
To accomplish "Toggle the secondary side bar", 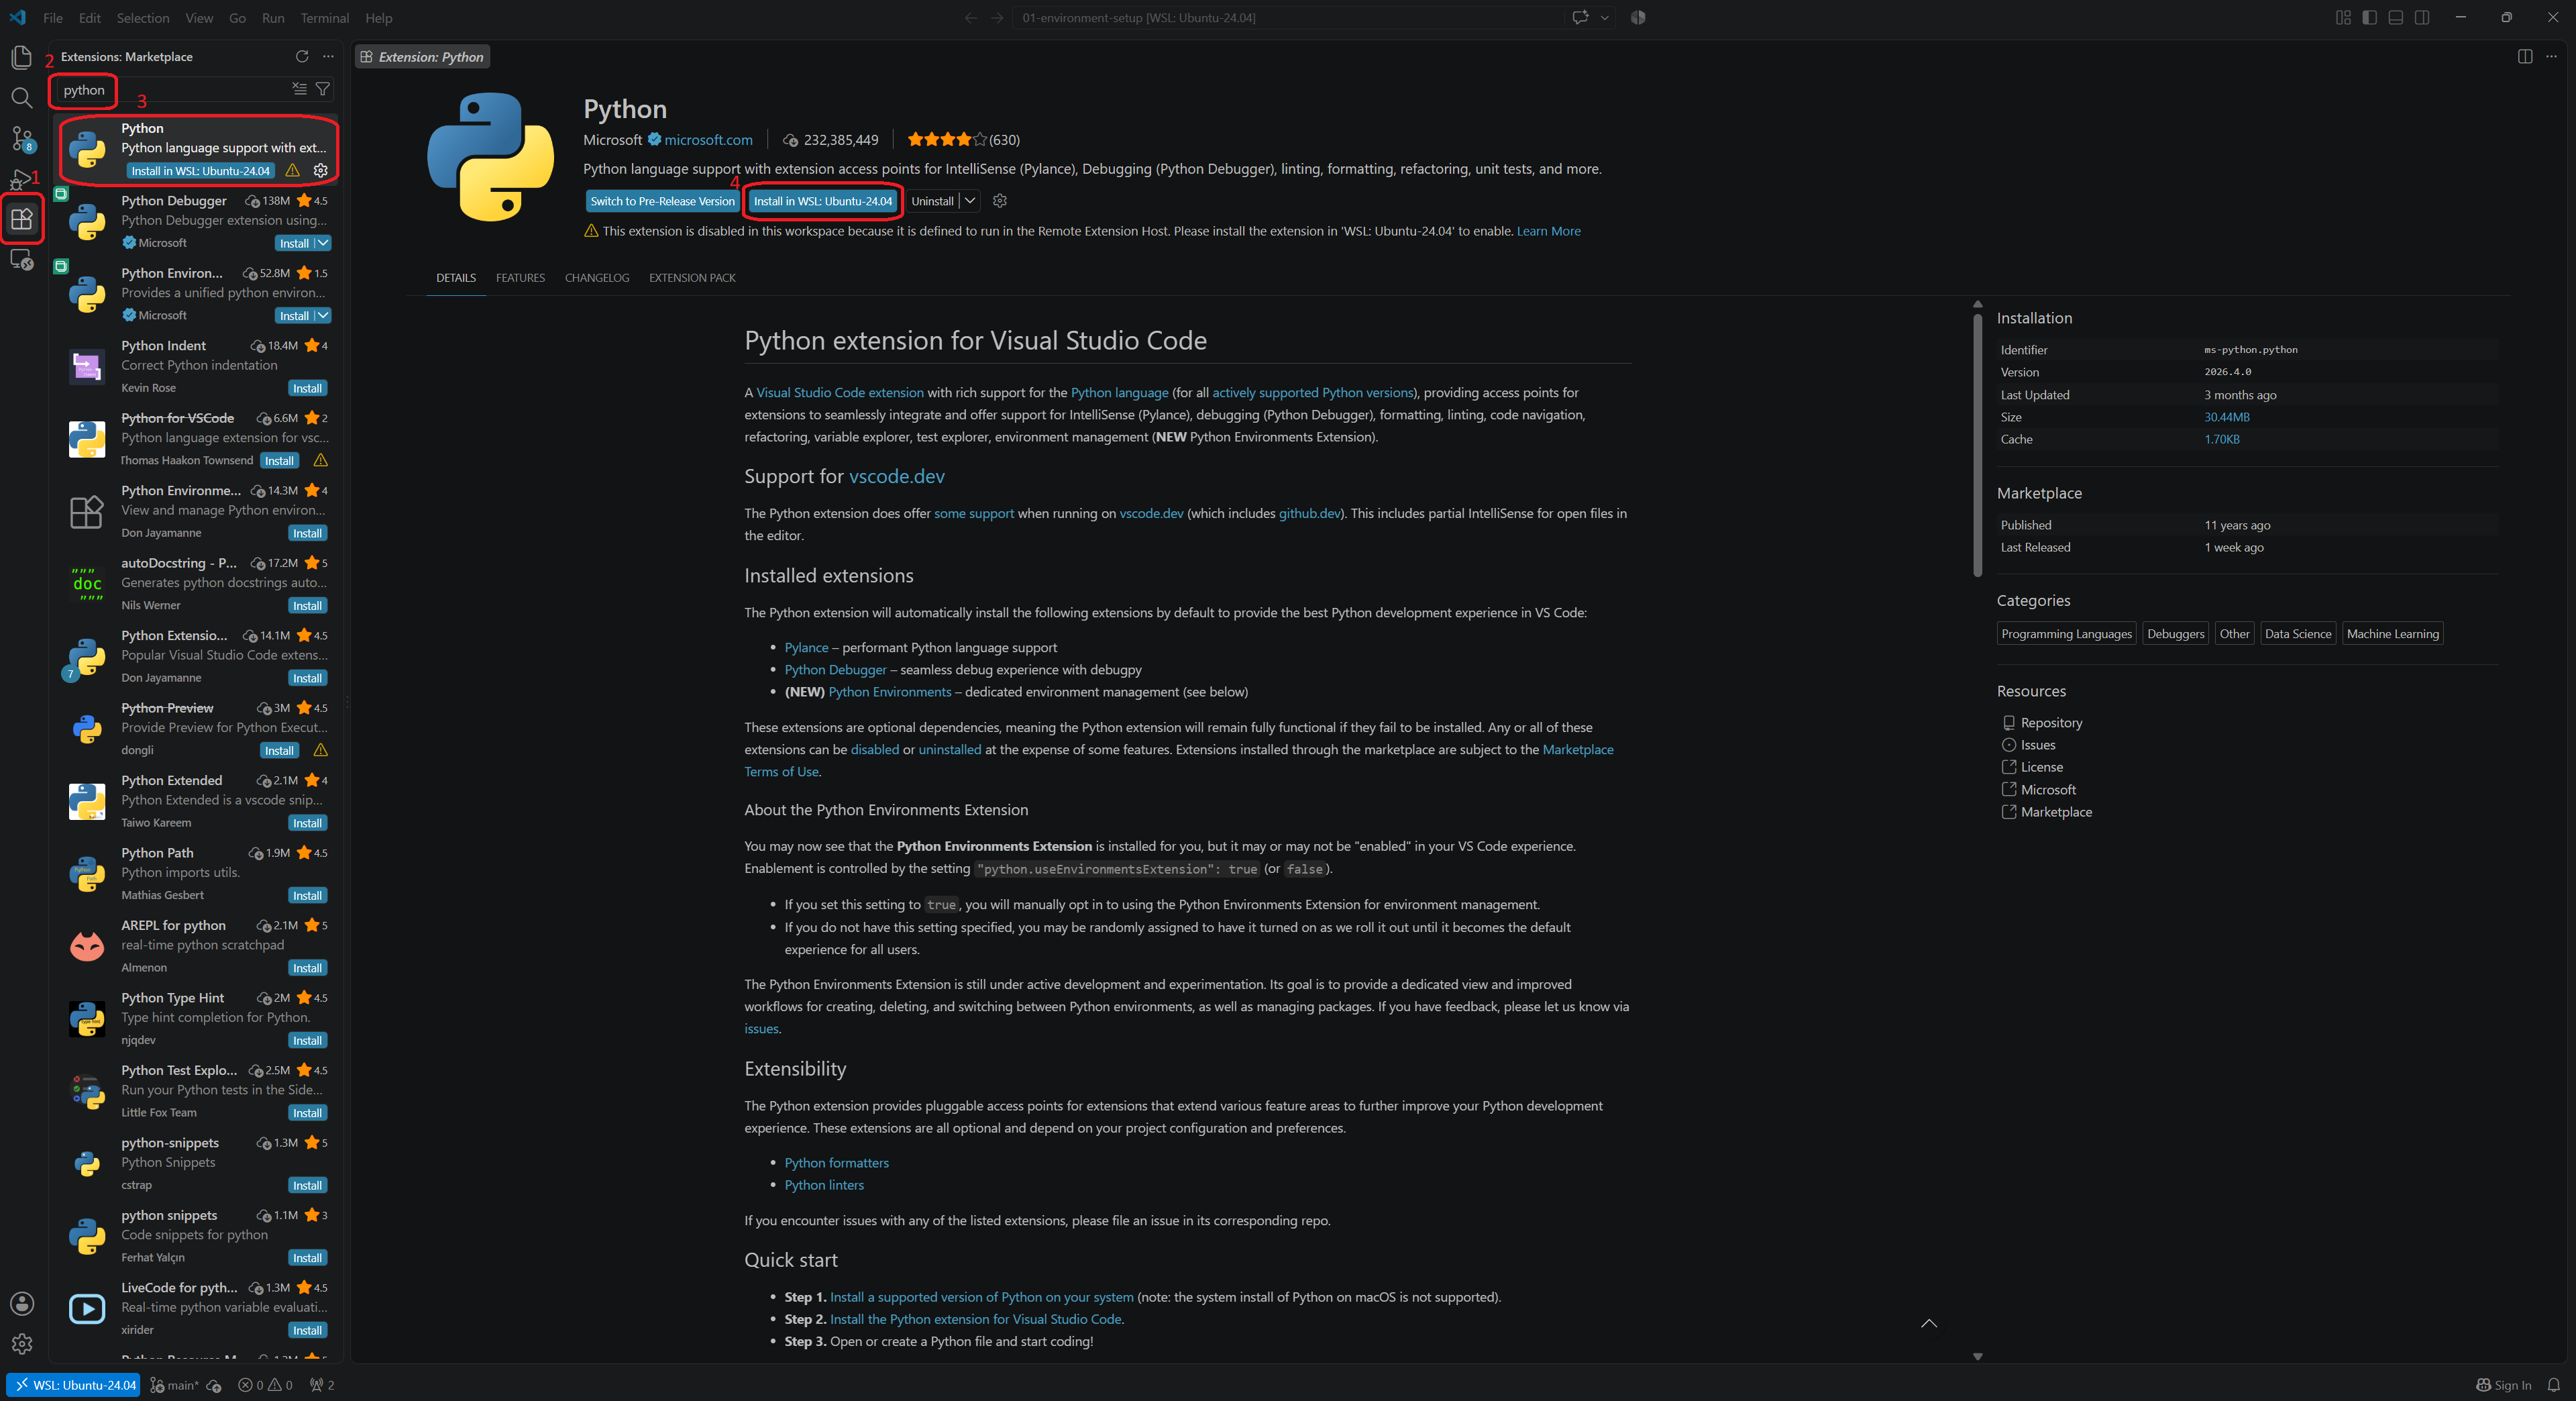I will point(2422,18).
